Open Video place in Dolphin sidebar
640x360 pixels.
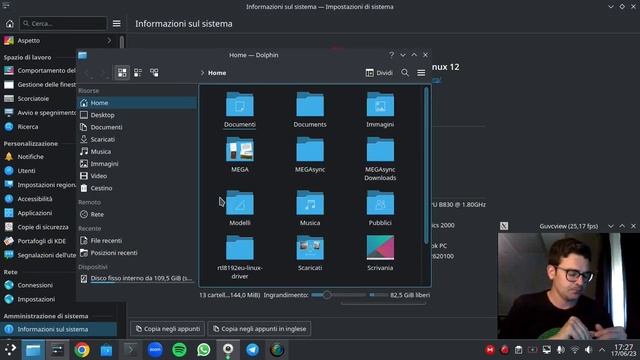coord(137,176)
